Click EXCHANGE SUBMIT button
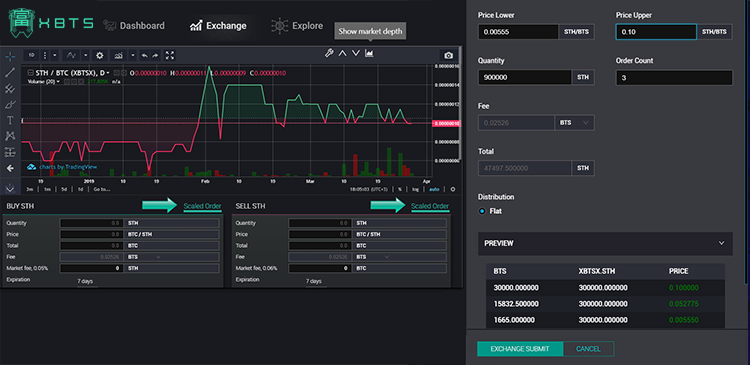Viewport: 750px width, 365px height. pyautogui.click(x=520, y=349)
